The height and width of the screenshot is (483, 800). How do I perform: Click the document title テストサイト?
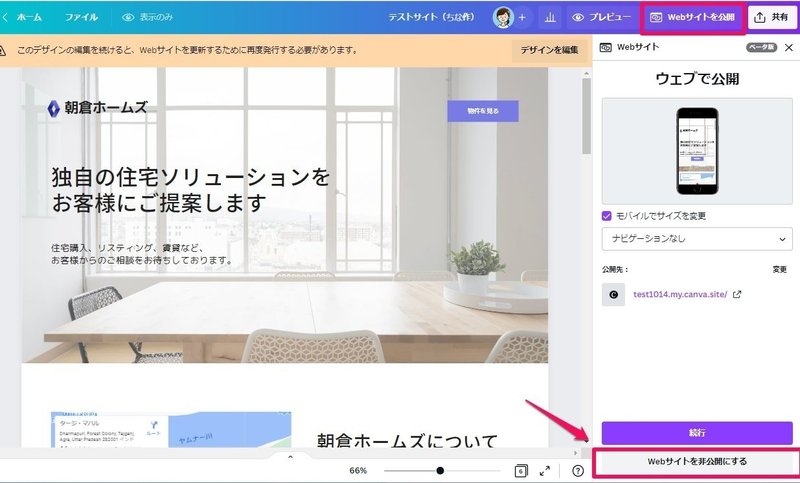click(431, 17)
